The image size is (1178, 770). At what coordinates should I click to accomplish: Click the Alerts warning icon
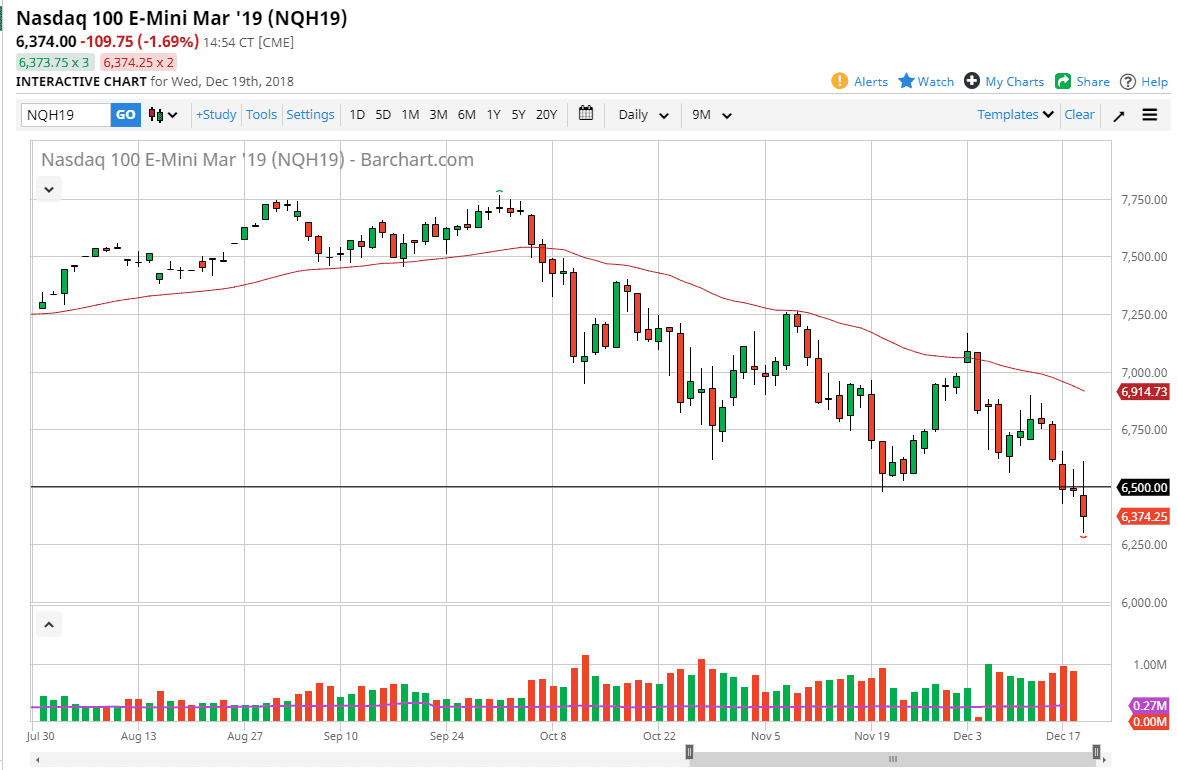pyautogui.click(x=841, y=82)
